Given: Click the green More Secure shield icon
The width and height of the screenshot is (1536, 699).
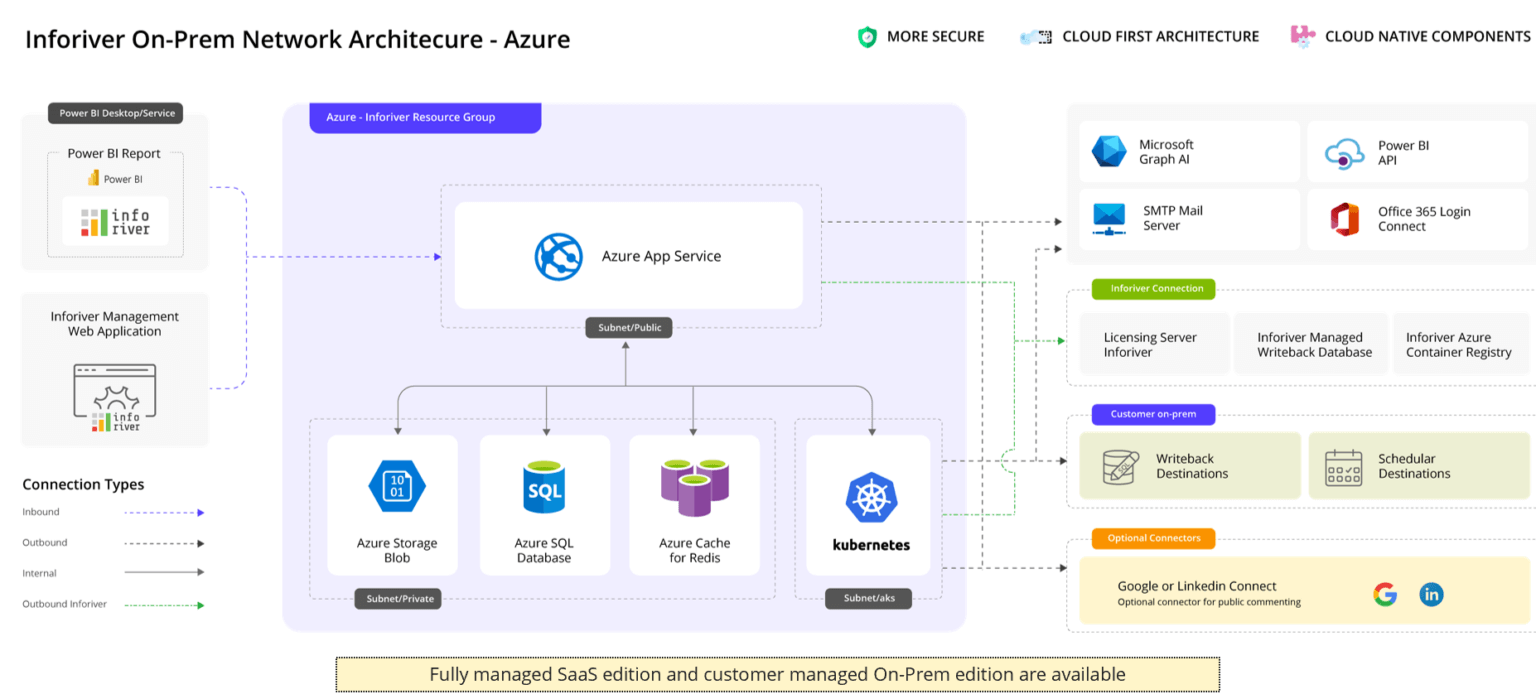Looking at the screenshot, I should click(x=867, y=37).
